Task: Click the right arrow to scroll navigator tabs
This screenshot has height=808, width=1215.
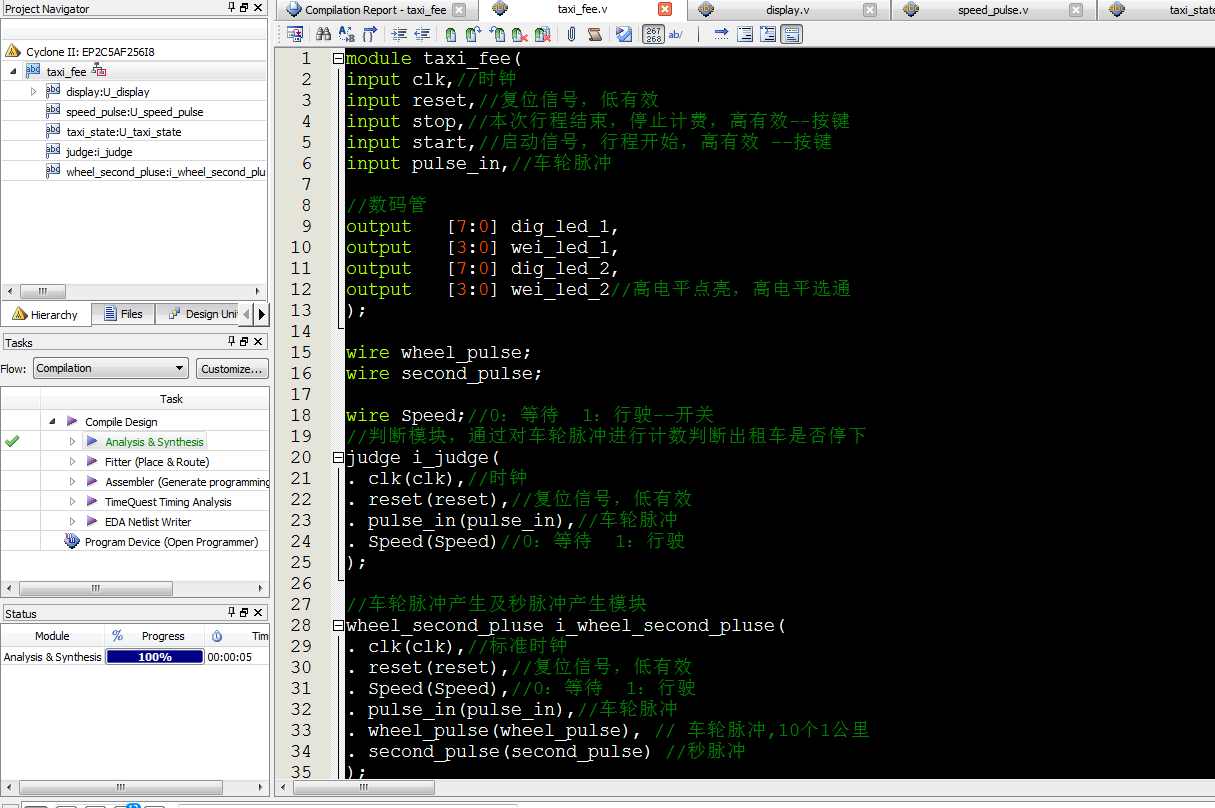Action: (x=262, y=314)
